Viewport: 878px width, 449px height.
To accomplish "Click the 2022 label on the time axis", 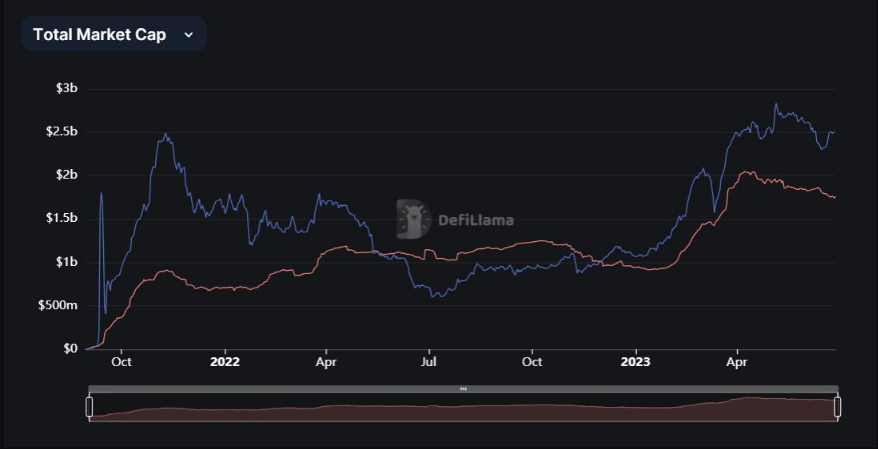I will pos(224,362).
